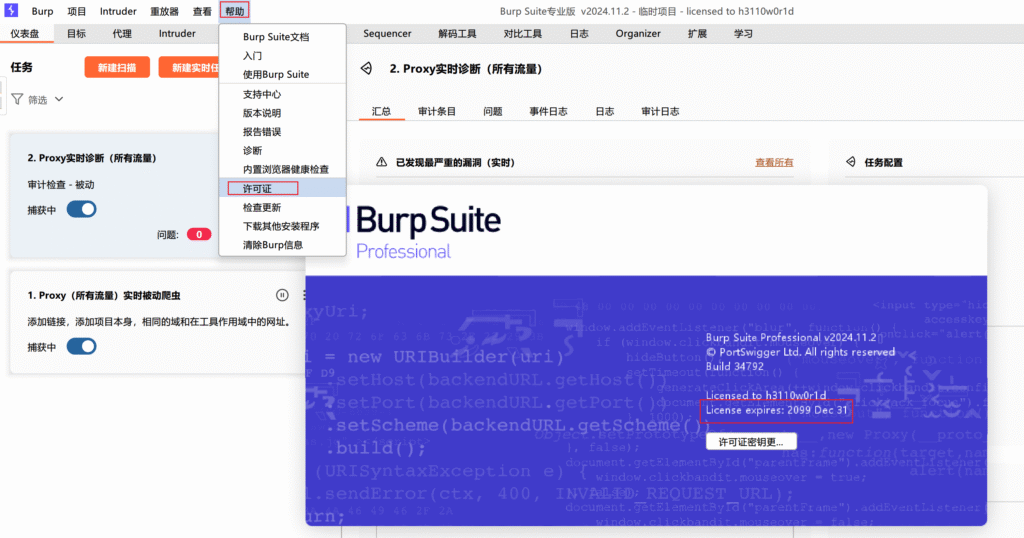Click the 许可证密钥 button

751,442
